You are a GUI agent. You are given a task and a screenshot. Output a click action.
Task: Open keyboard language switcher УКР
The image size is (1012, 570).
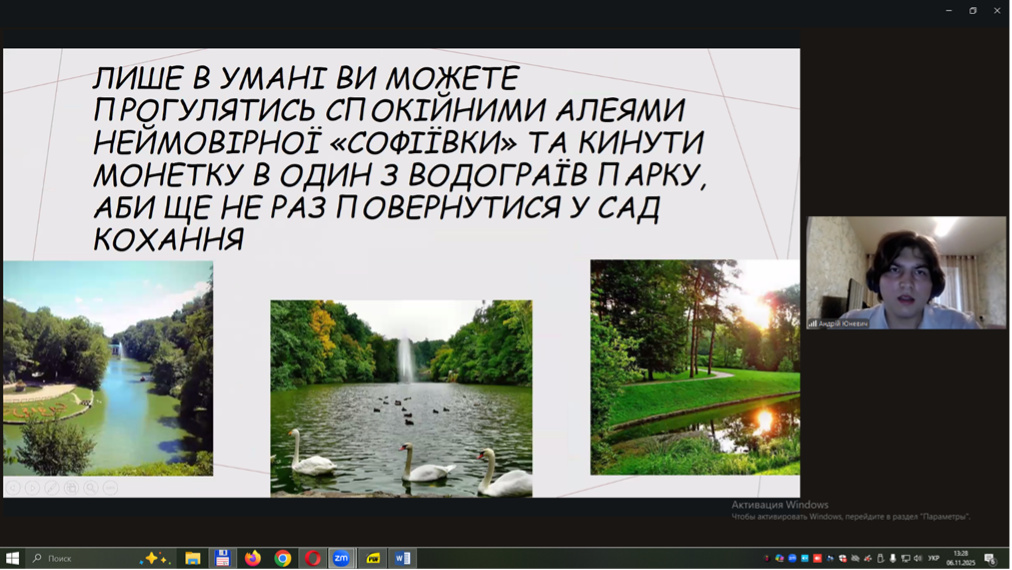(934, 558)
